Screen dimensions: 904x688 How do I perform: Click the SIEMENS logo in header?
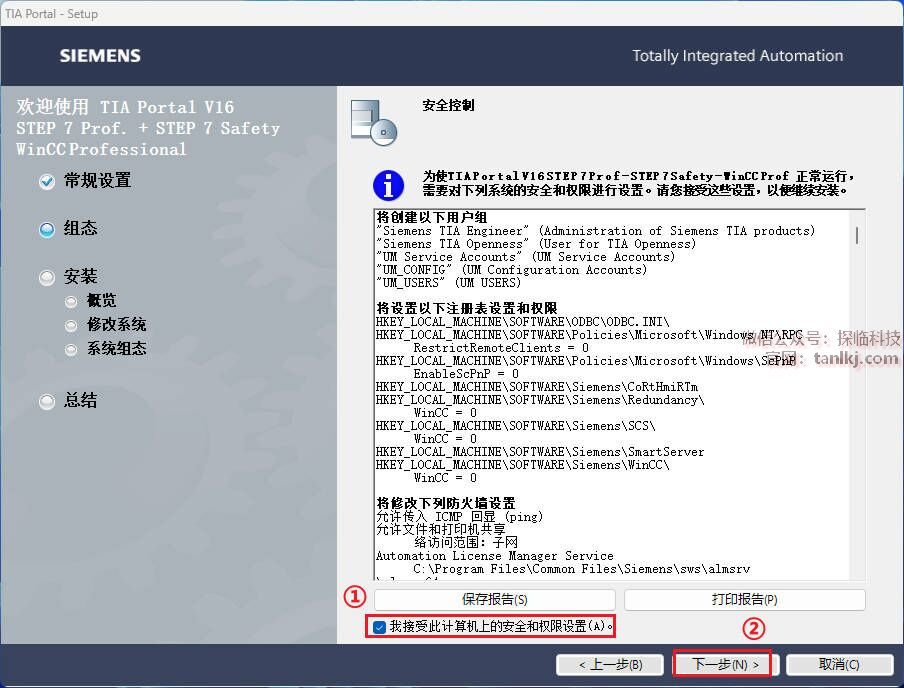pyautogui.click(x=100, y=55)
